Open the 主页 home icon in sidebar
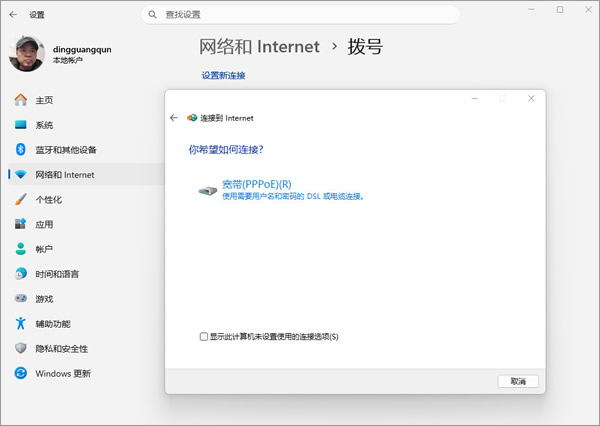The width and height of the screenshot is (600, 426). 20,100
